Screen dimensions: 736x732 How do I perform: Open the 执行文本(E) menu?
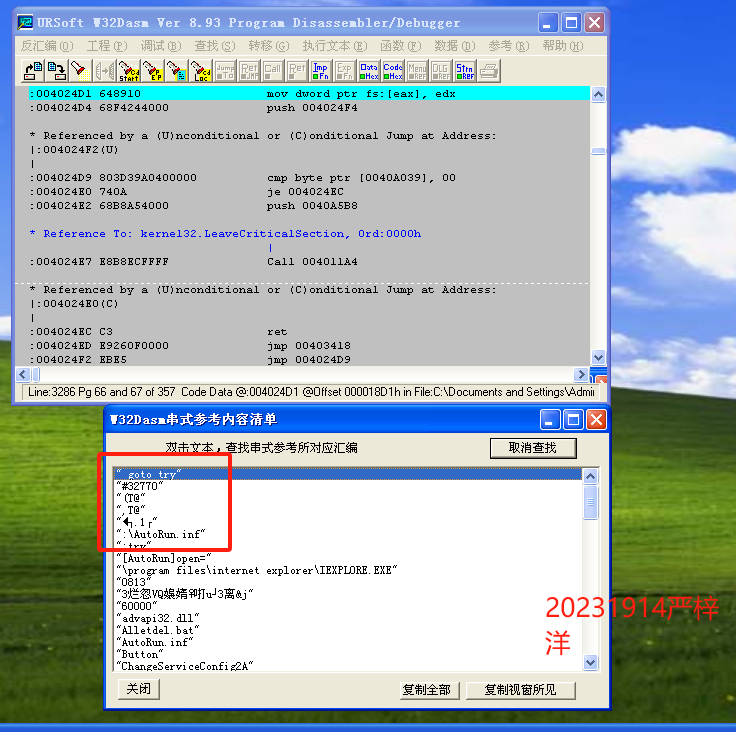click(x=335, y=46)
